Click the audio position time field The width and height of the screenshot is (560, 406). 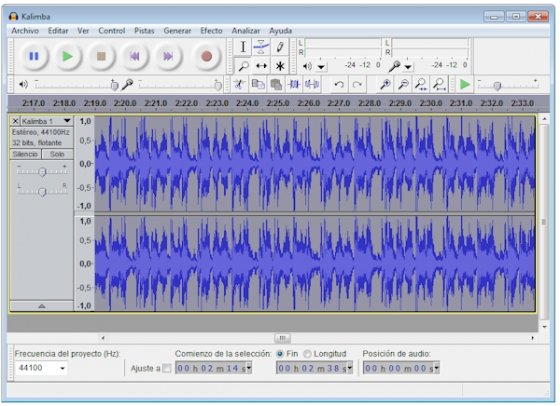coord(401,368)
